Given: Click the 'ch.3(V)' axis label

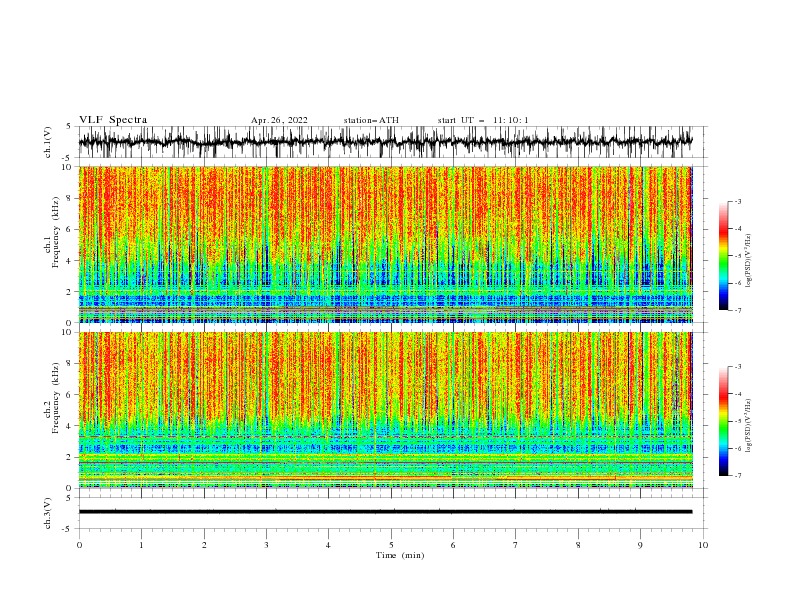Looking at the screenshot, I should point(48,513).
